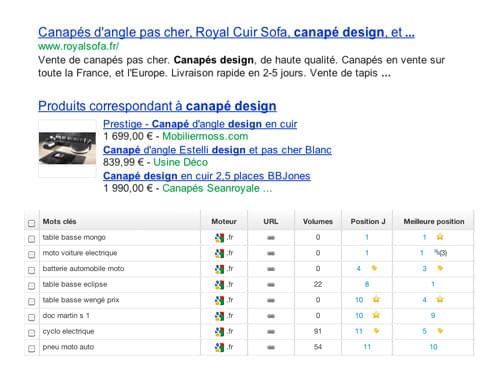
Task: Open Canapé design en cuir 2,5 places BBJones
Action: click(207, 176)
